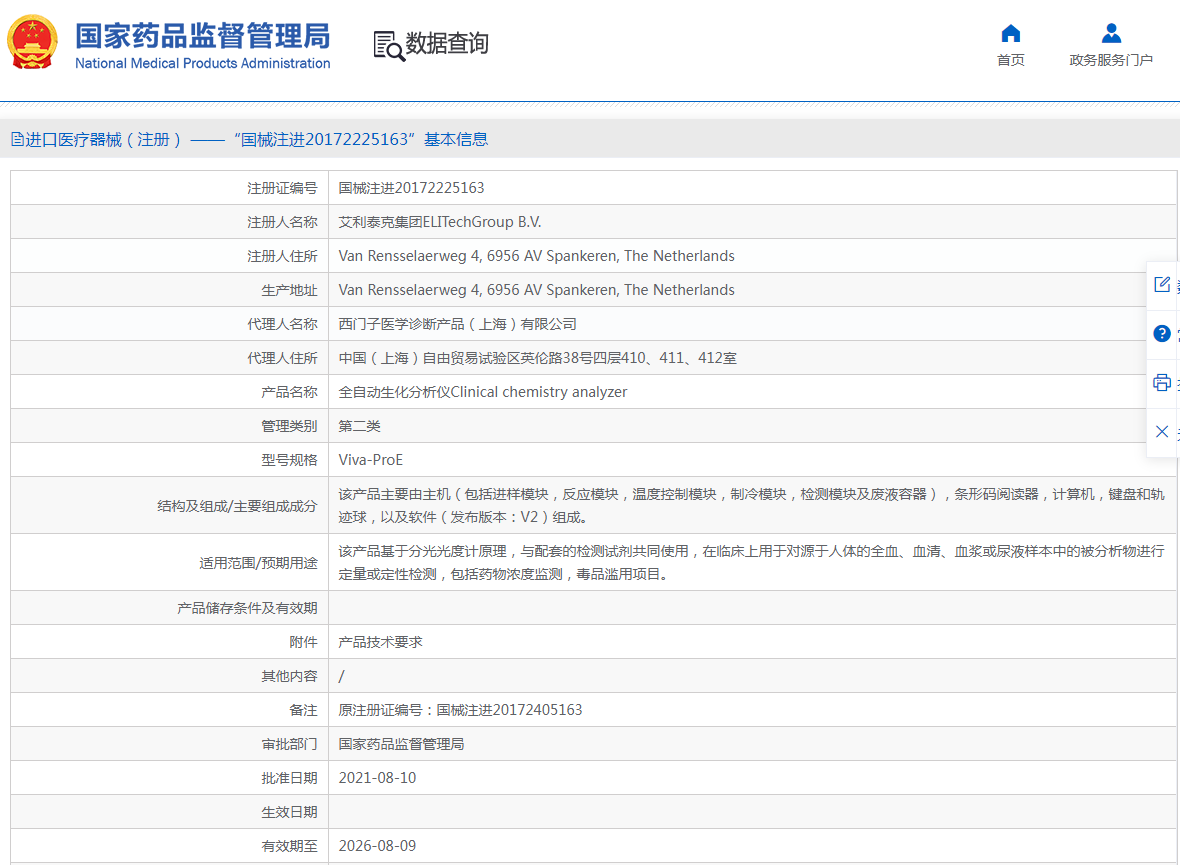The width and height of the screenshot is (1180, 865).
Task: Click the 适用范围/预期用途 description text
Action: click(751, 562)
